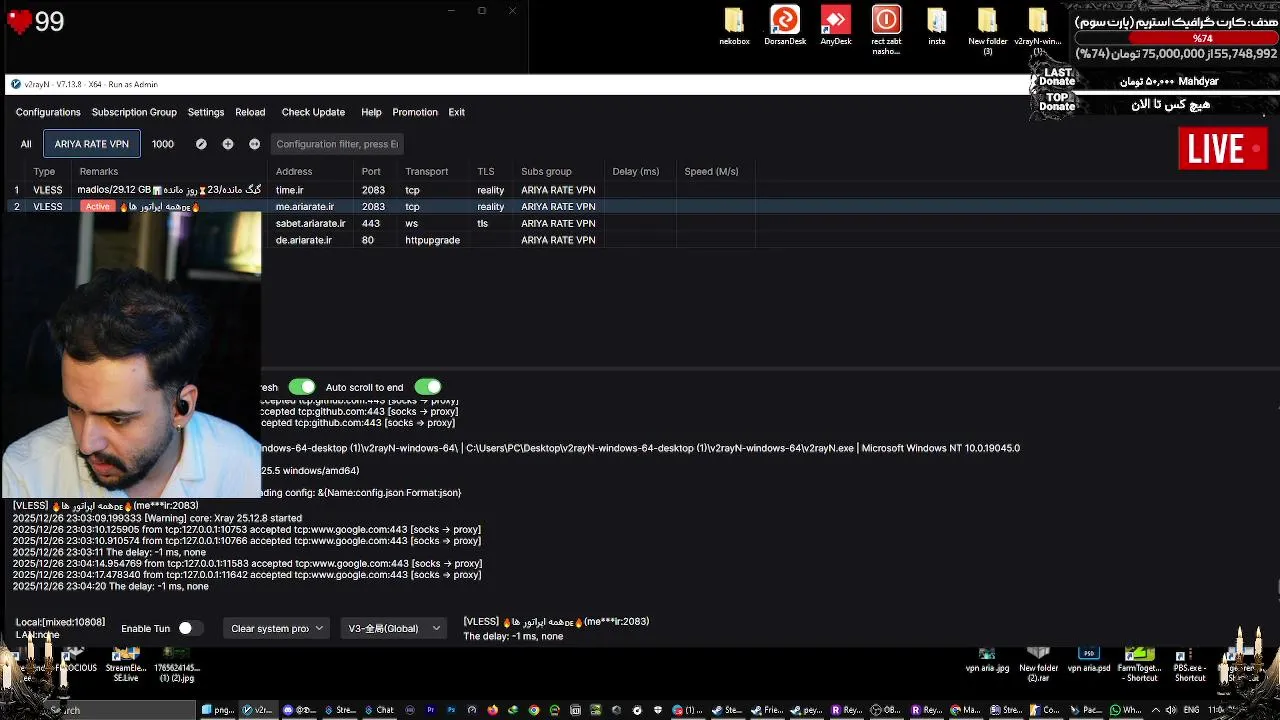Click v2rayN taskbar button

[258, 710]
